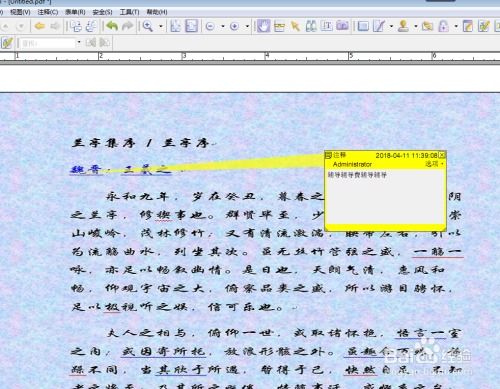Open the binoculars search tool
Image resolution: width=500 pixels, height=389 pixels.
311,26
